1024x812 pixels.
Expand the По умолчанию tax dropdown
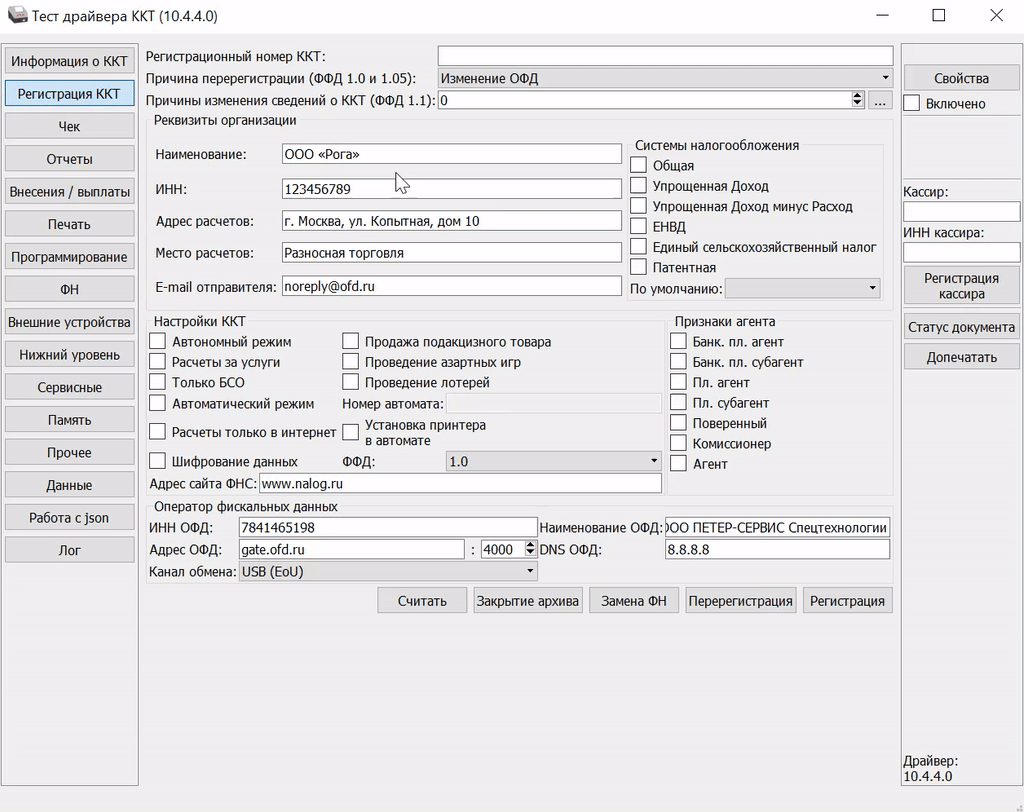[x=802, y=288]
